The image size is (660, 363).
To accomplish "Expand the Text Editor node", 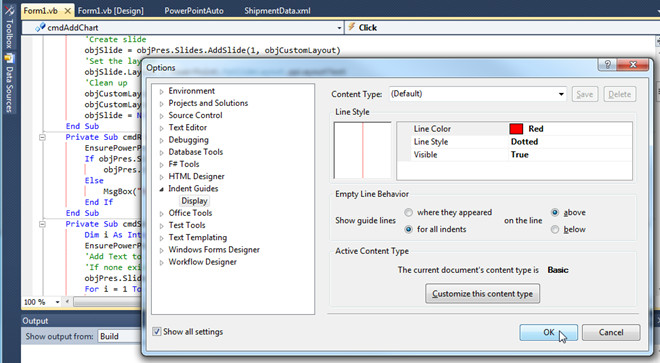I will pos(161,128).
